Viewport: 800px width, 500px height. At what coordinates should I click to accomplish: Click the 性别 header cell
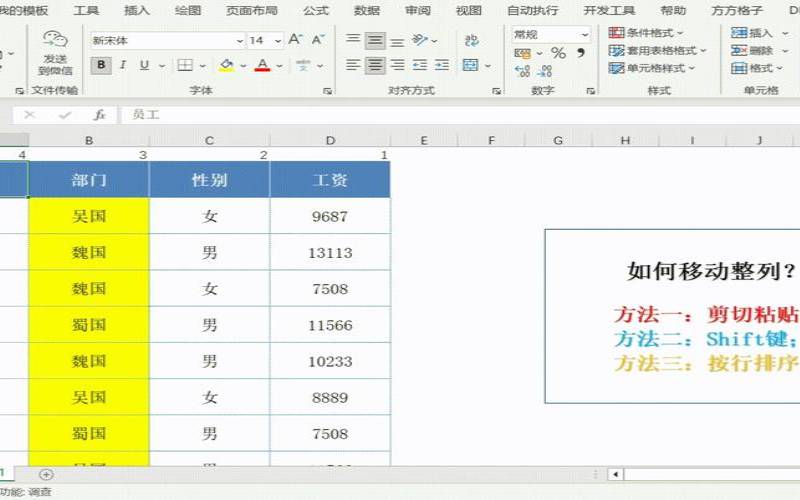tap(210, 180)
